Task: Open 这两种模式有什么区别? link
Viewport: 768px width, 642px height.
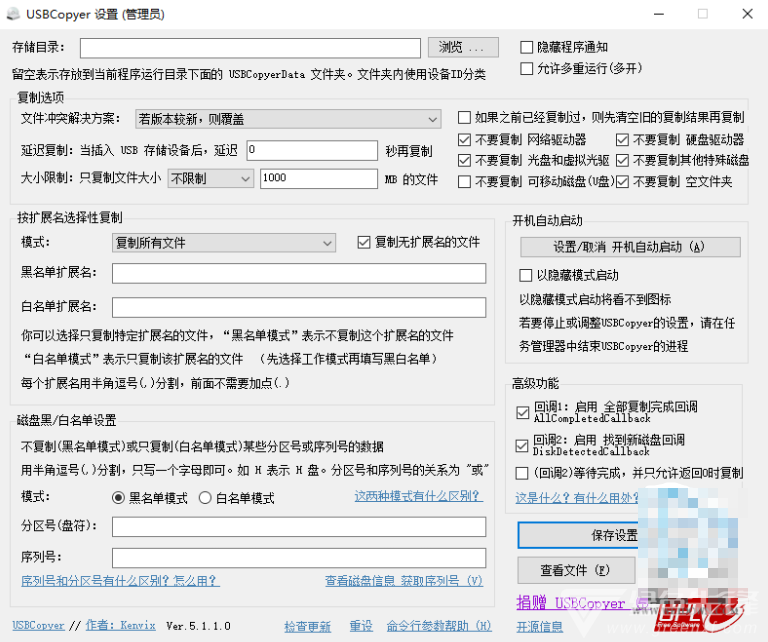Action: pyautogui.click(x=418, y=496)
